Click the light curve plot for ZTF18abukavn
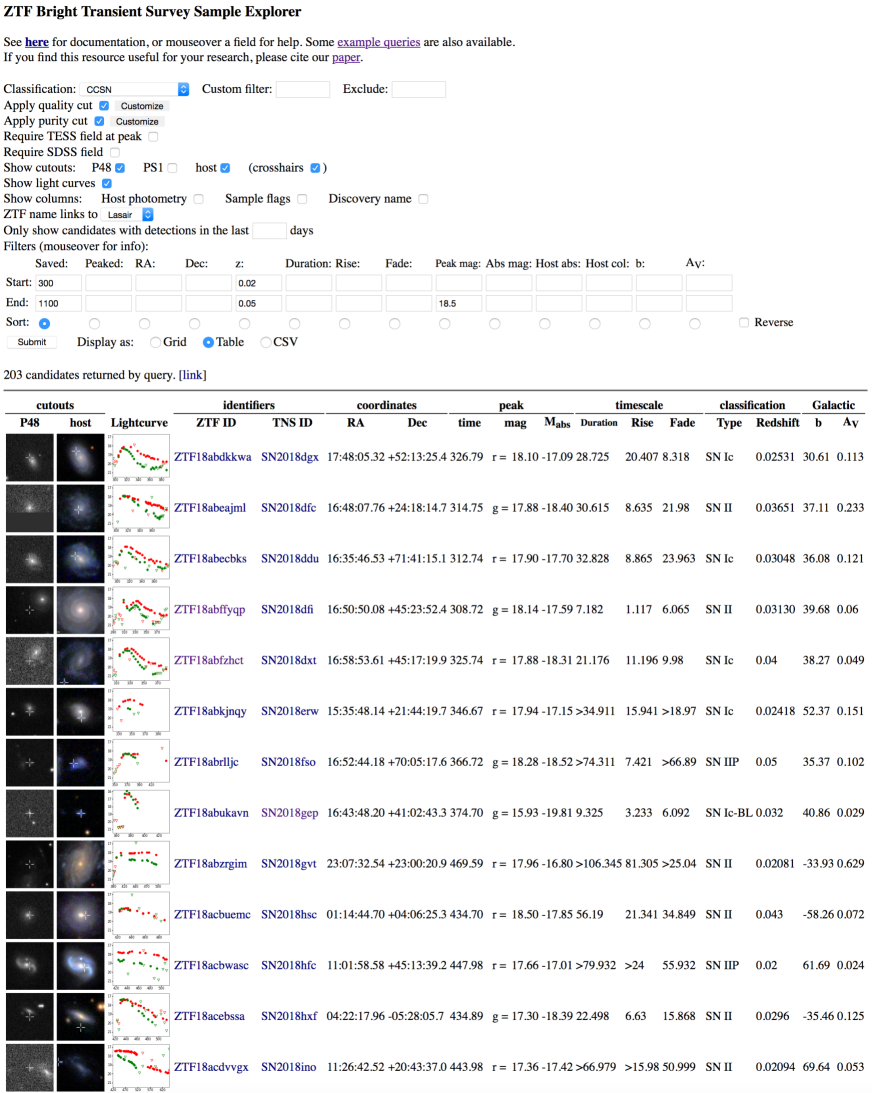Viewport: 872px width, 1093px height. 137,813
